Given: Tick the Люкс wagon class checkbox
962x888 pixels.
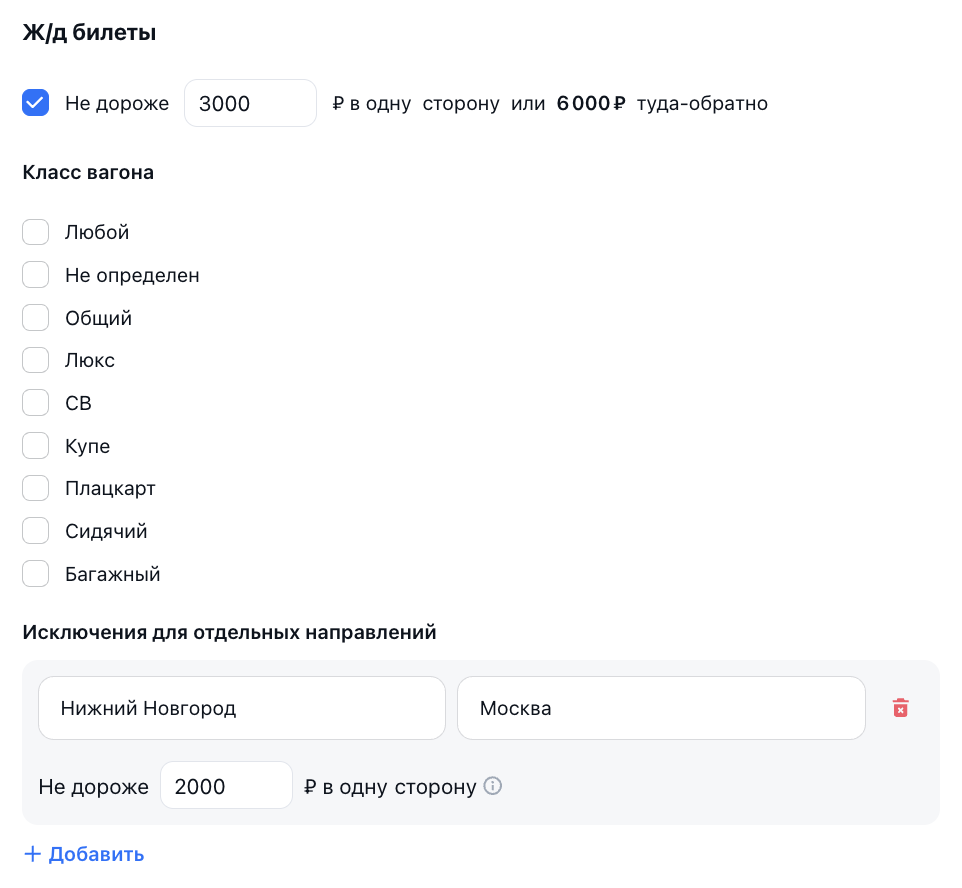Looking at the screenshot, I should 36,360.
